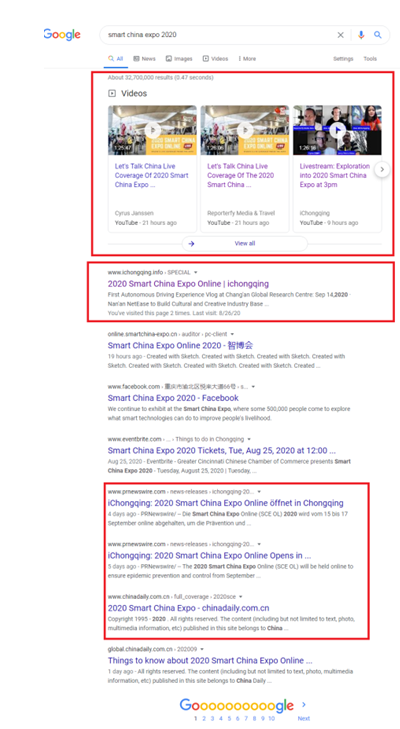Switch to the Images tab
Image resolution: width=400 pixels, height=729 pixels.
click(179, 59)
